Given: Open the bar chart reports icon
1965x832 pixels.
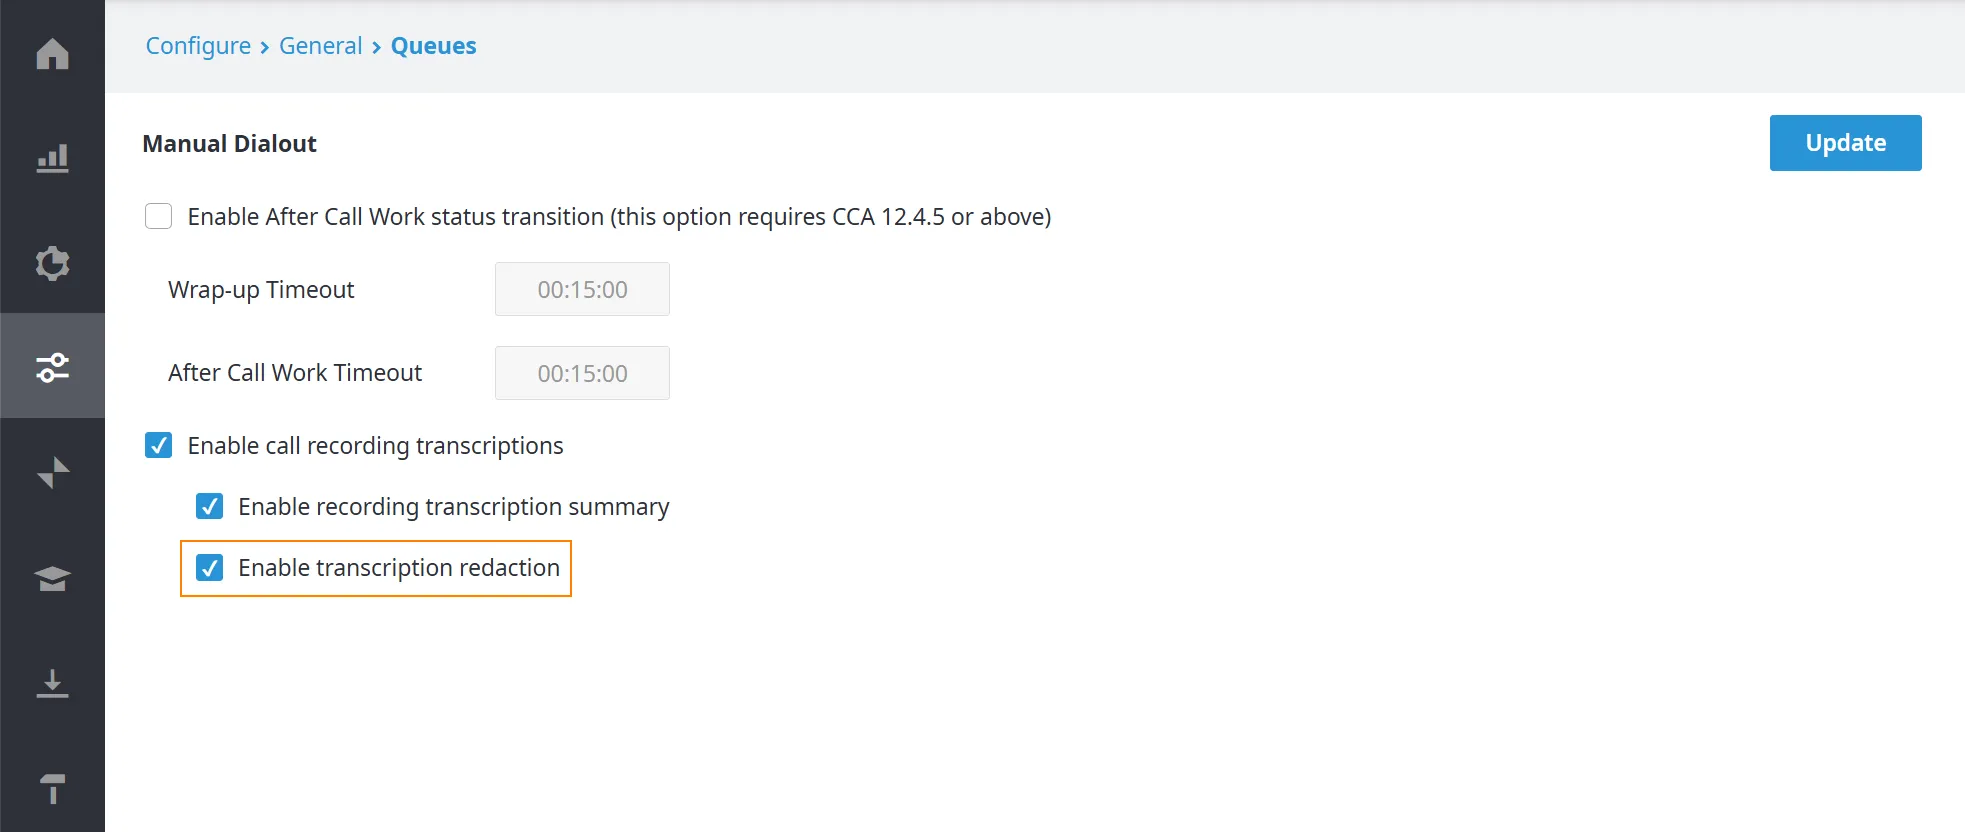Looking at the screenshot, I should [x=52, y=158].
